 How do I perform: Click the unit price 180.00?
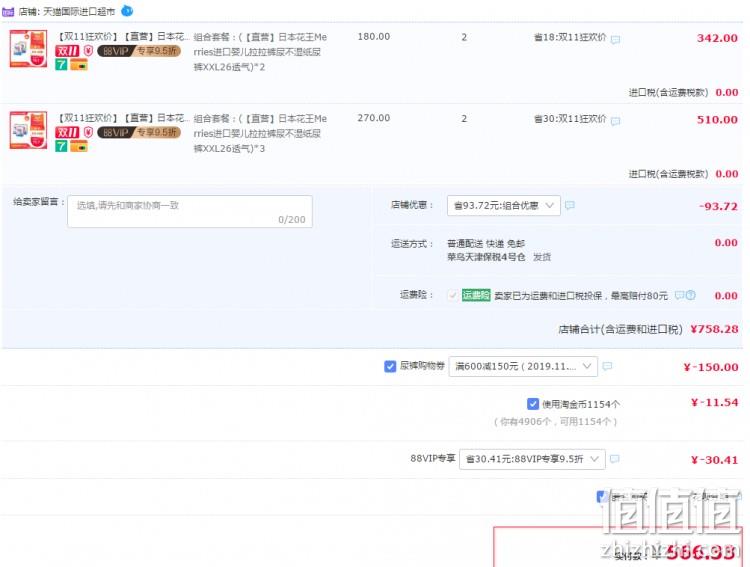coord(374,36)
